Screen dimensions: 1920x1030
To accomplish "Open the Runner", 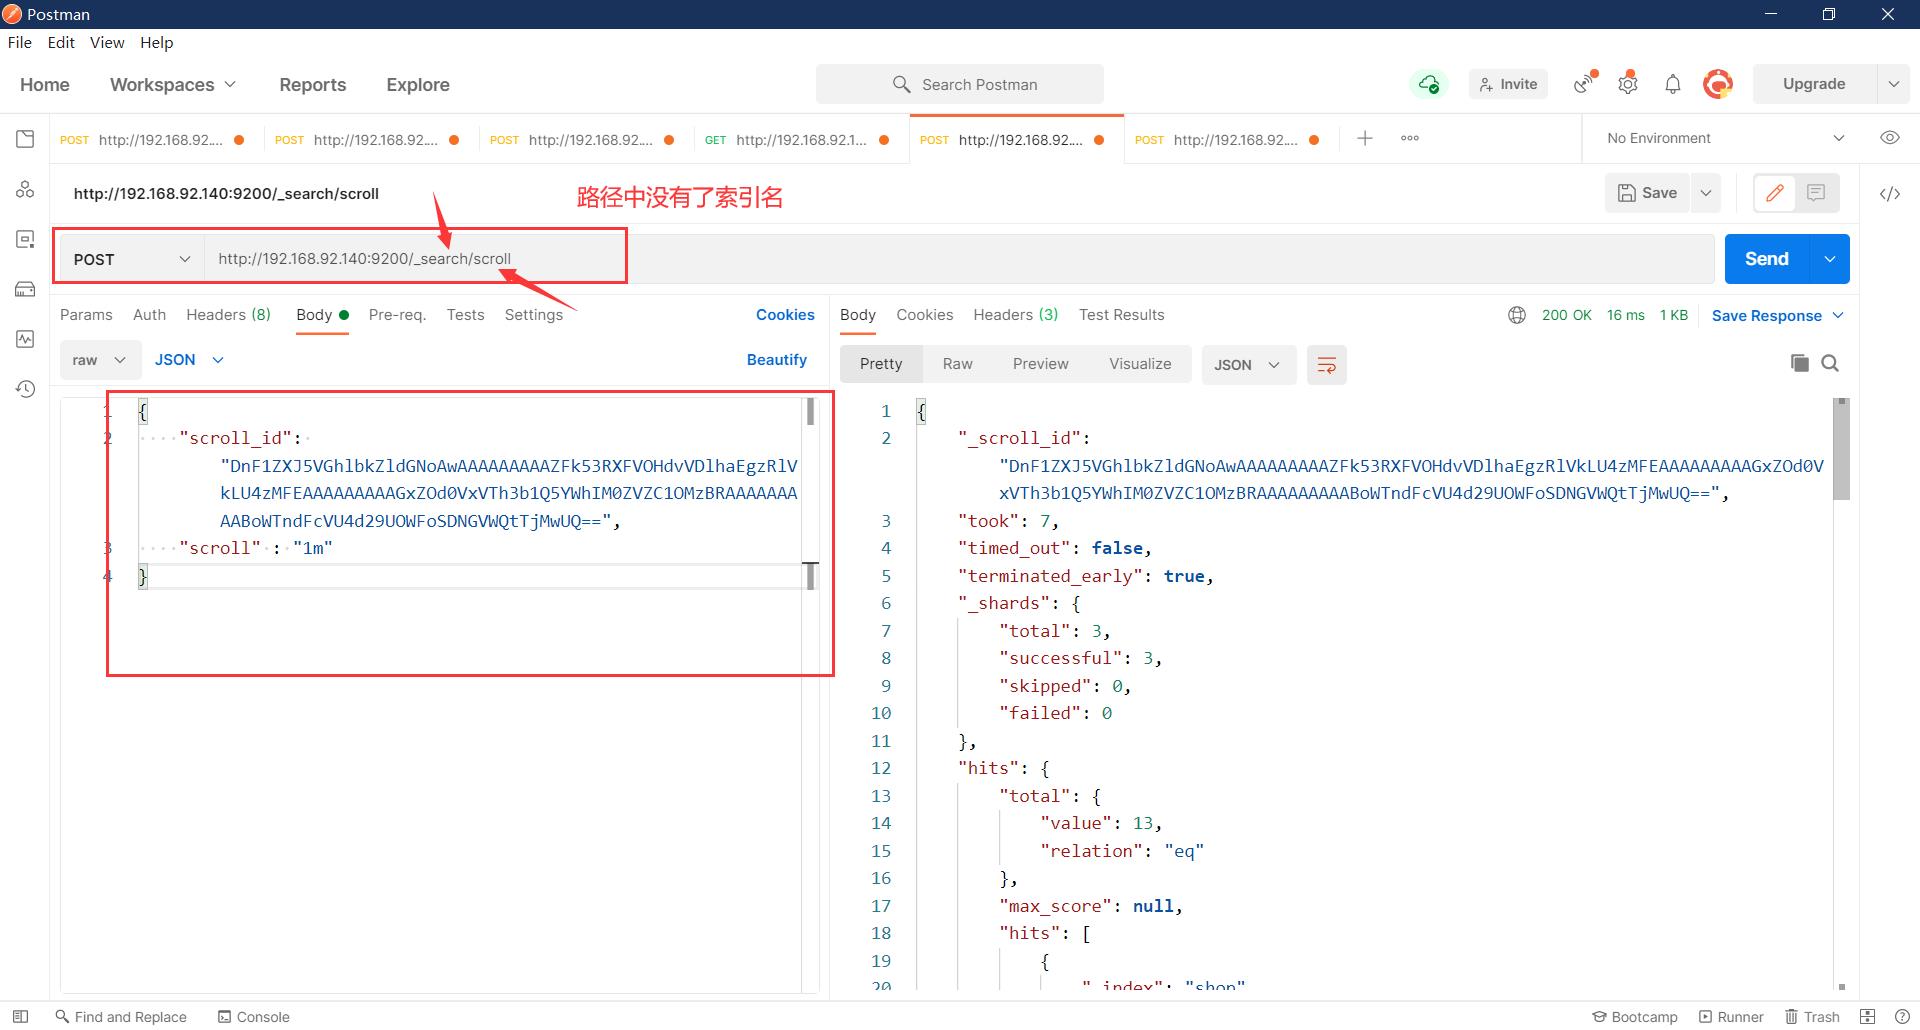I will pyautogui.click(x=1731, y=1017).
